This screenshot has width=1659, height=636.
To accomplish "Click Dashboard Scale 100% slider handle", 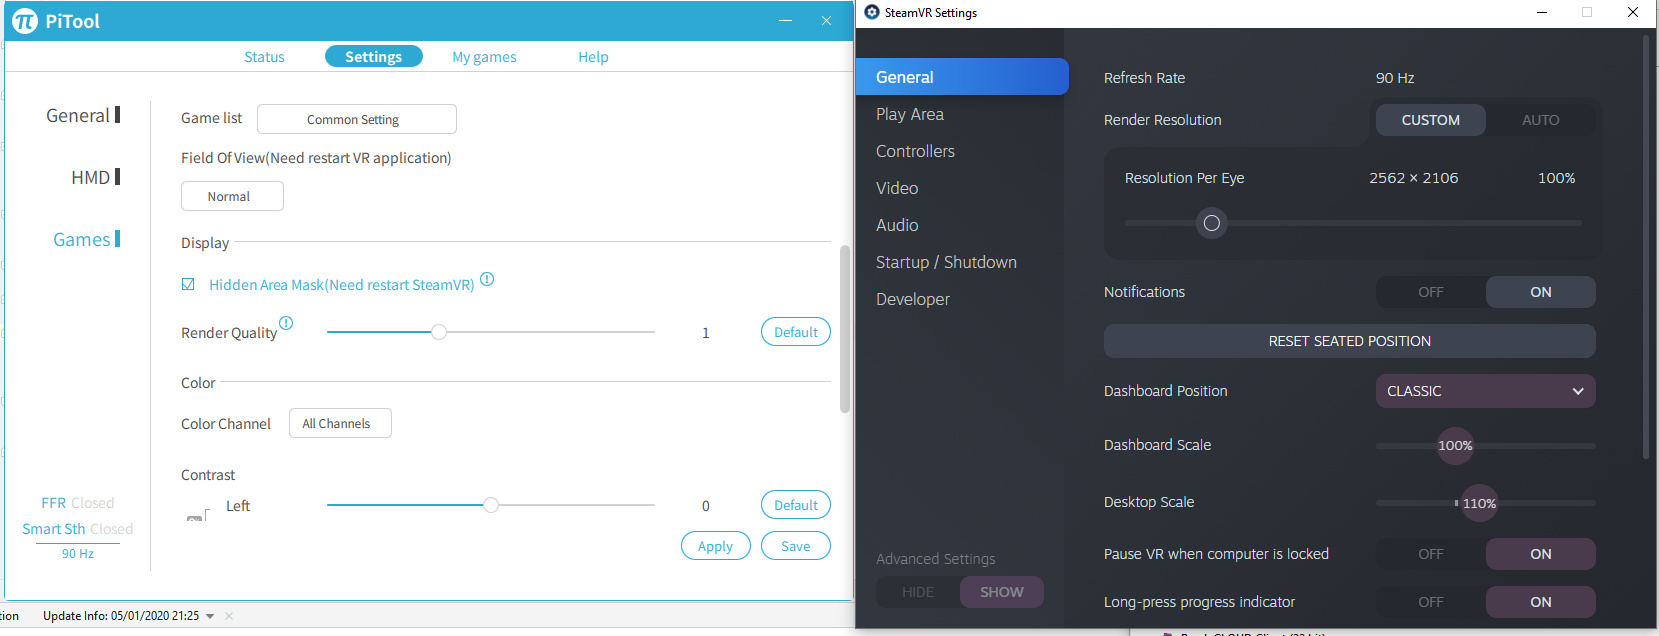I will pos(1455,446).
